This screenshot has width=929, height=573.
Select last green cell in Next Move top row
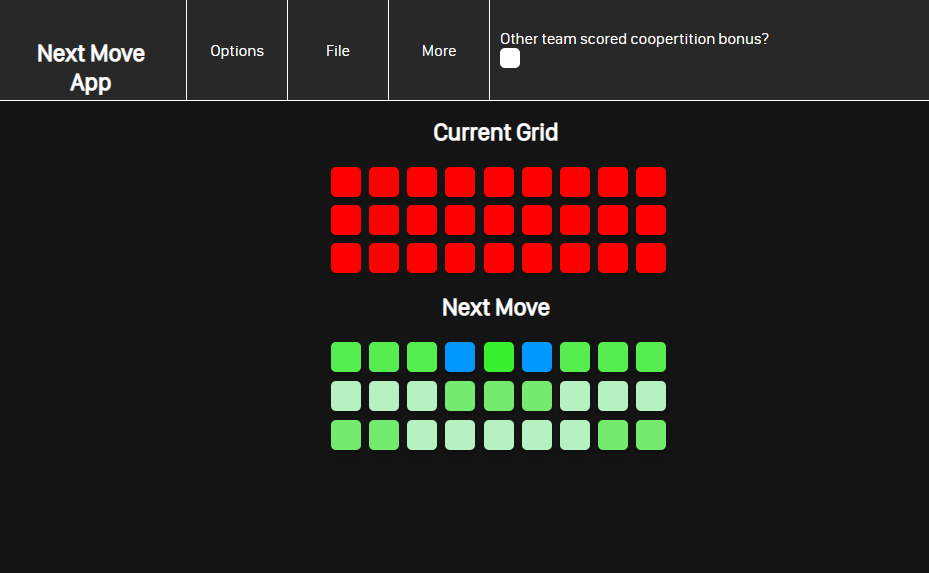click(651, 357)
